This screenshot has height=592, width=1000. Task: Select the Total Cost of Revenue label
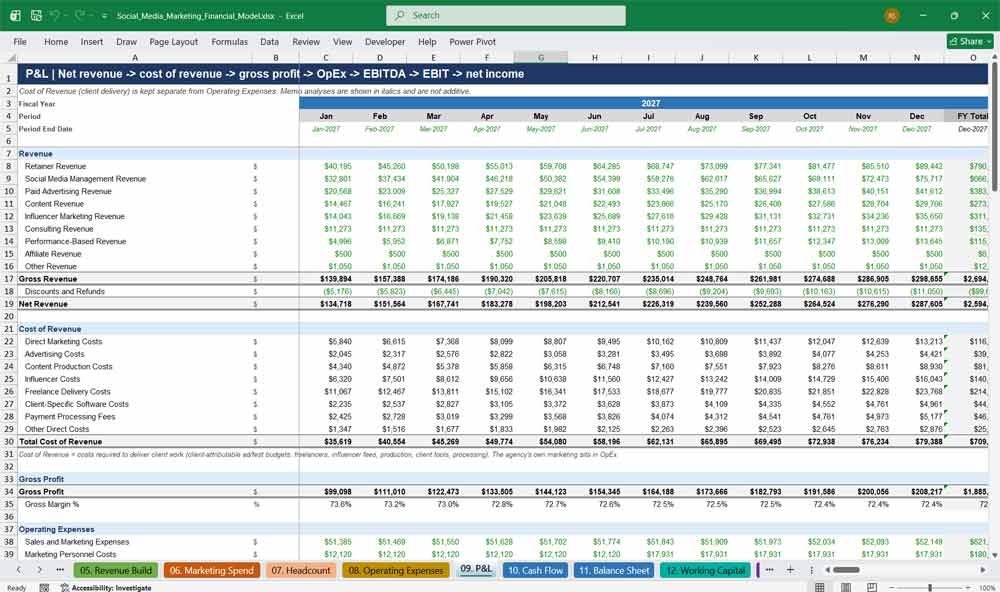coord(60,441)
